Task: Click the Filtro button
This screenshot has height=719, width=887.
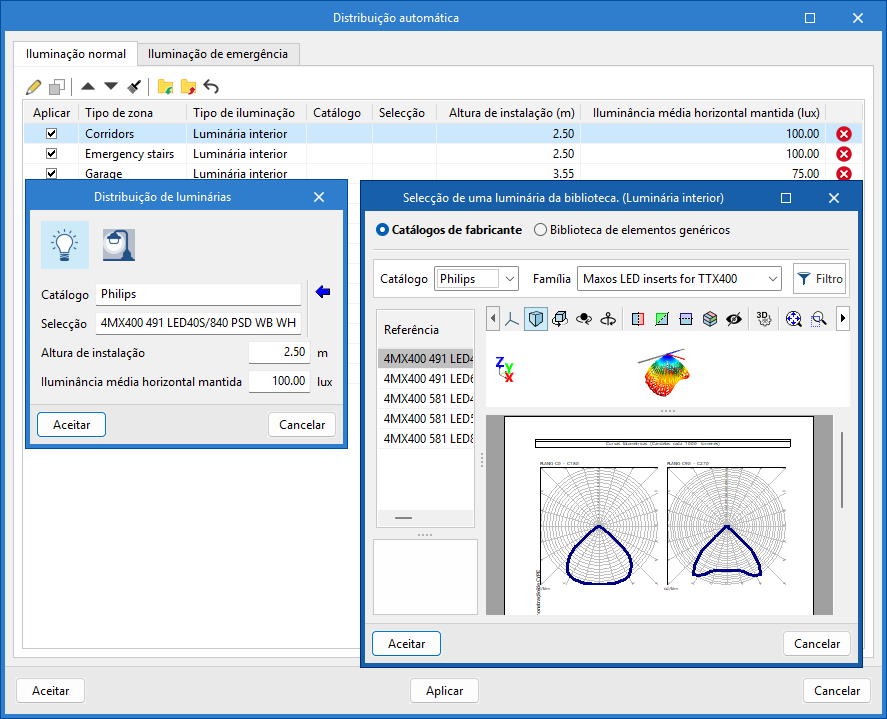Action: (x=820, y=279)
